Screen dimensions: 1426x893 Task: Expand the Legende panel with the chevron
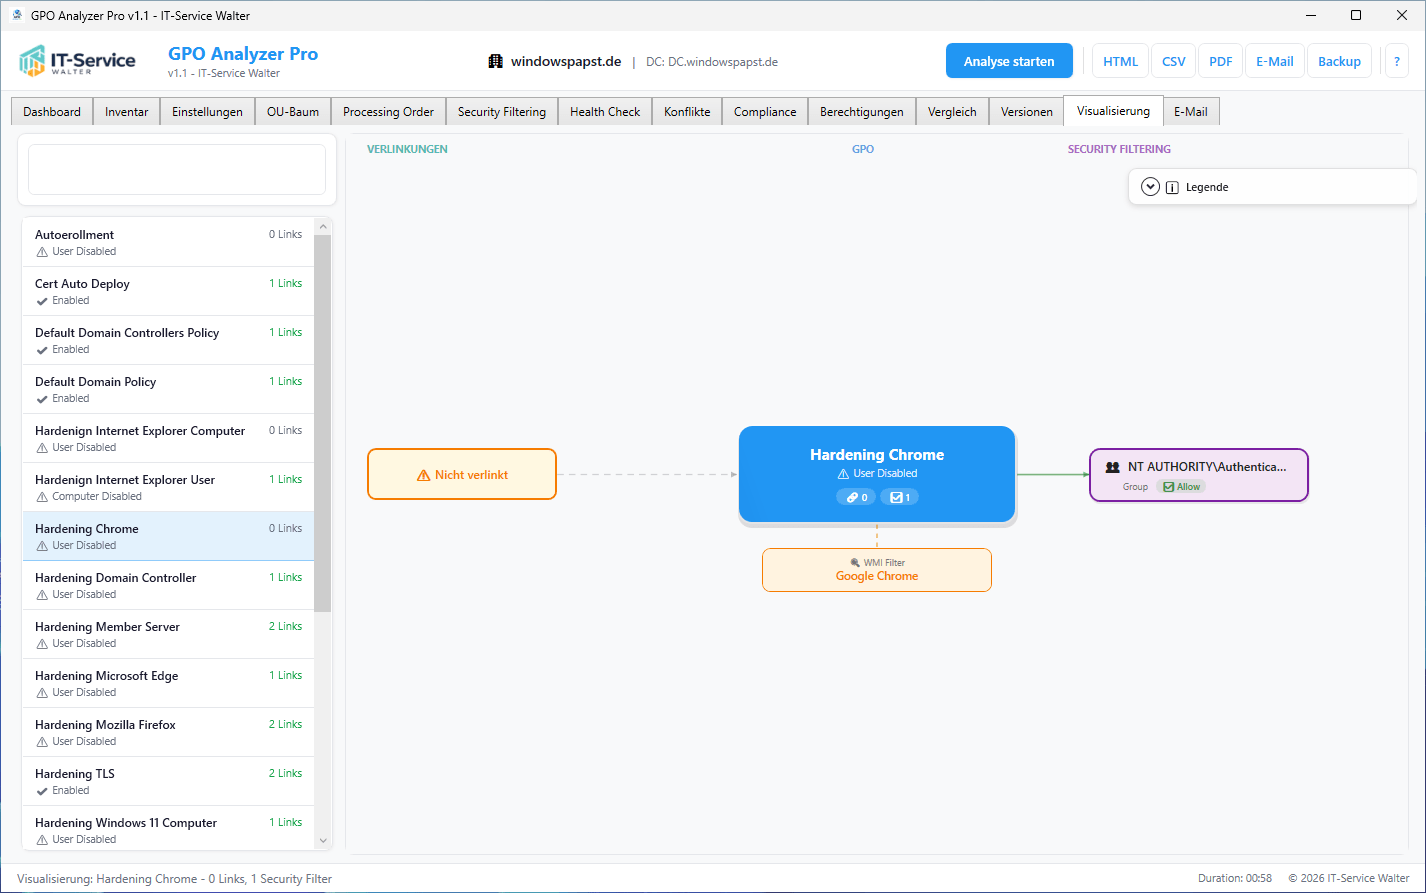pos(1150,187)
